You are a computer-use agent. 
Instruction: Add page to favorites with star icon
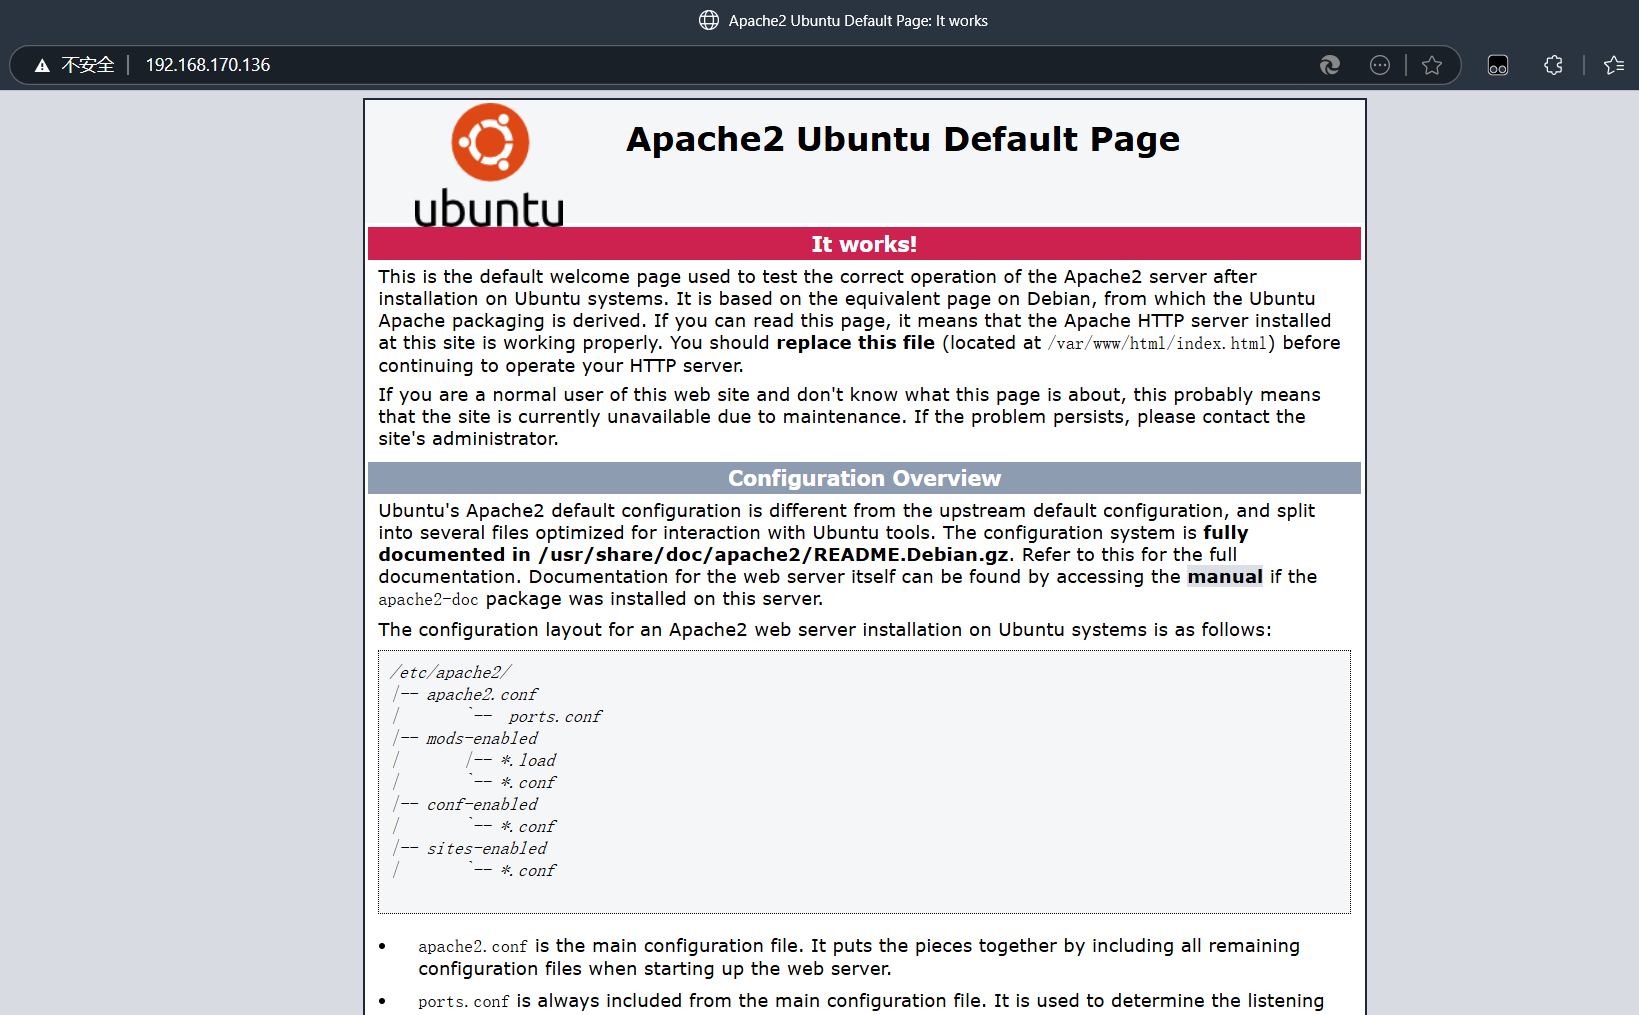1432,65
